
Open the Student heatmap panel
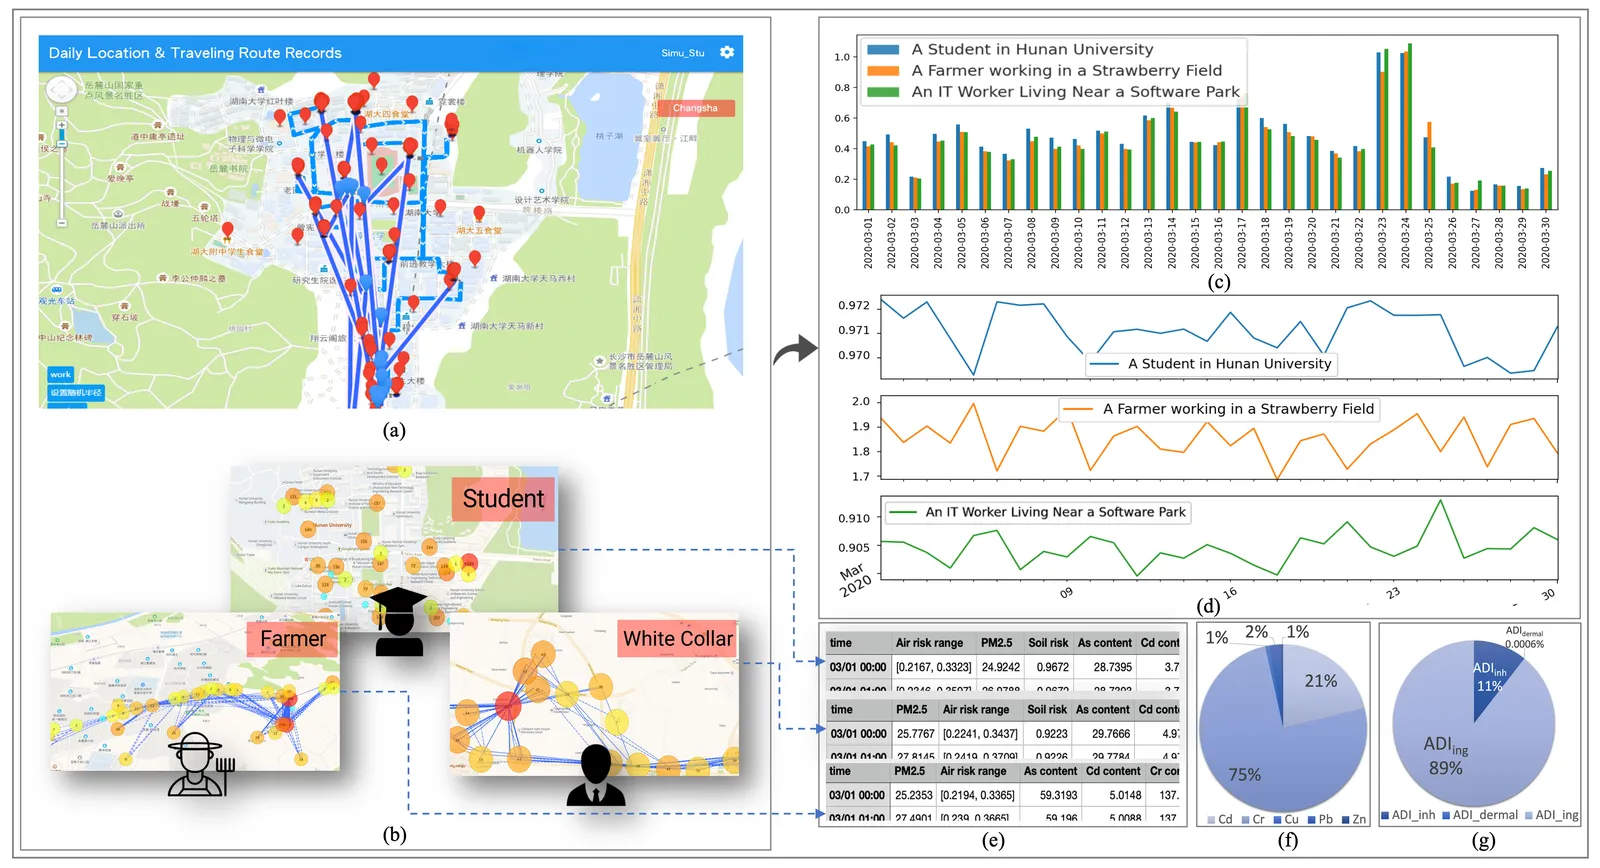point(394,547)
